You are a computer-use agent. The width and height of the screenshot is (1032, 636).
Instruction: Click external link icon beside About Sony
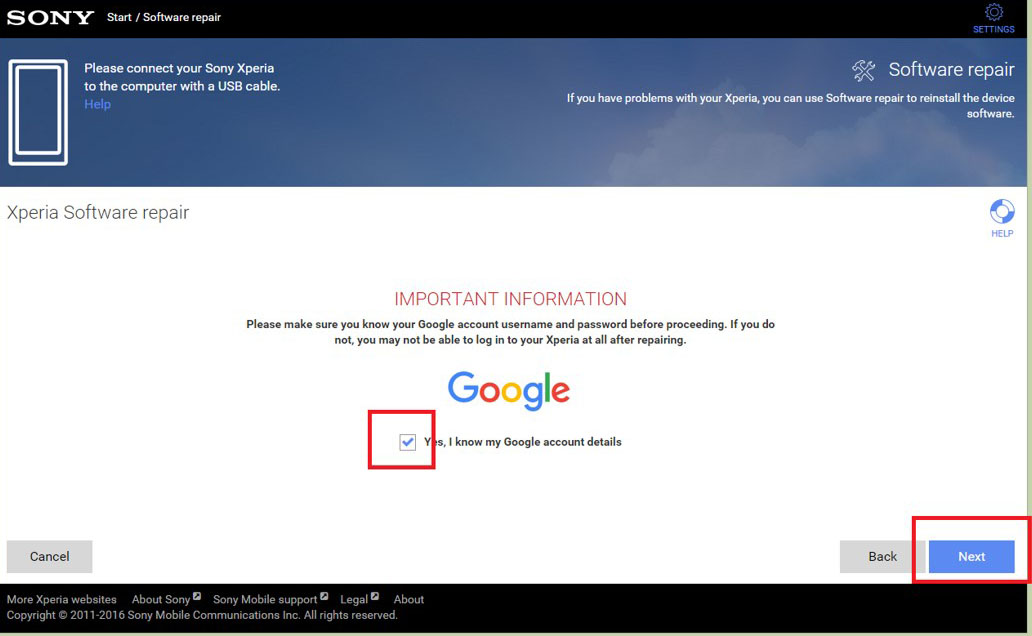[197, 596]
